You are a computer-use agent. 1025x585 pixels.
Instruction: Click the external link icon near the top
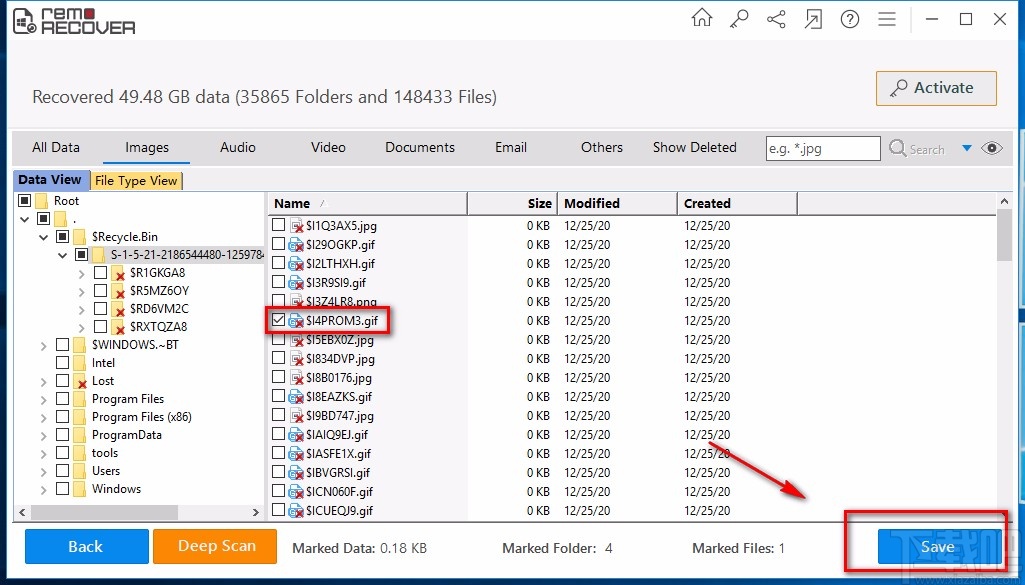[x=813, y=18]
